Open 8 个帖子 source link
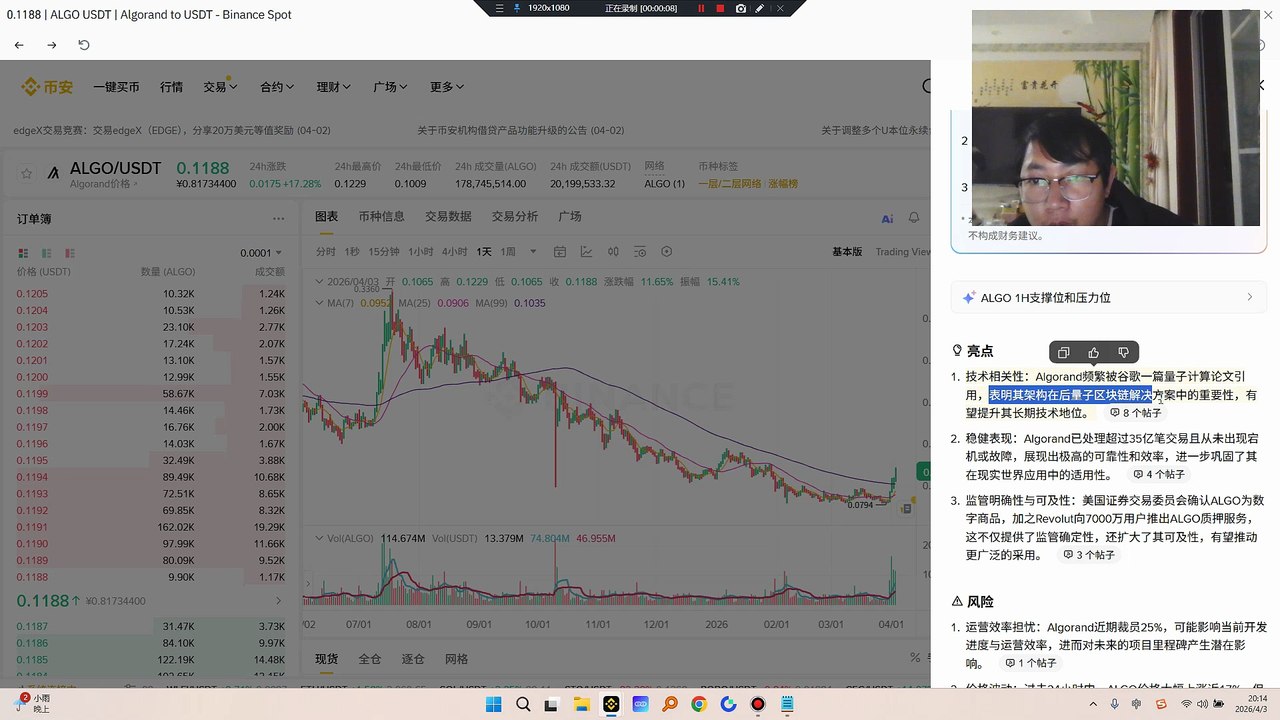 coord(1136,413)
